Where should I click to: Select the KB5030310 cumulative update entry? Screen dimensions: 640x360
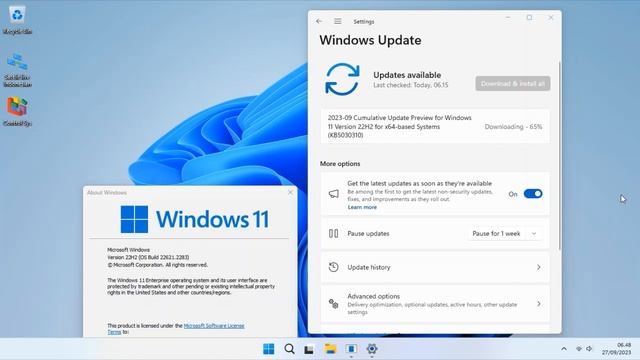(x=435, y=127)
